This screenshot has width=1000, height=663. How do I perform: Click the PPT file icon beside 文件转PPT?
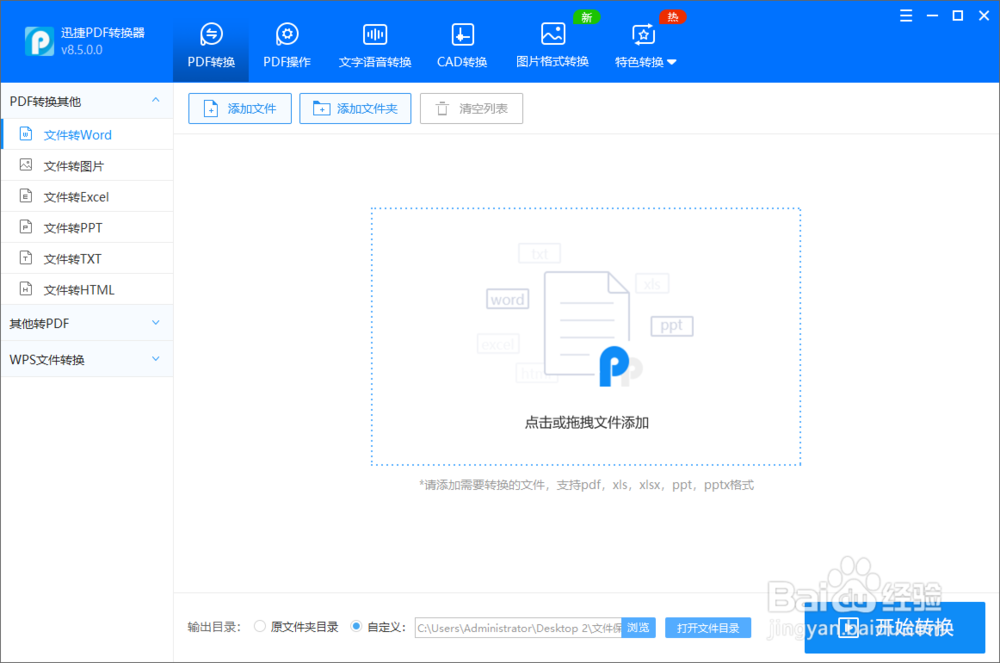pos(26,226)
